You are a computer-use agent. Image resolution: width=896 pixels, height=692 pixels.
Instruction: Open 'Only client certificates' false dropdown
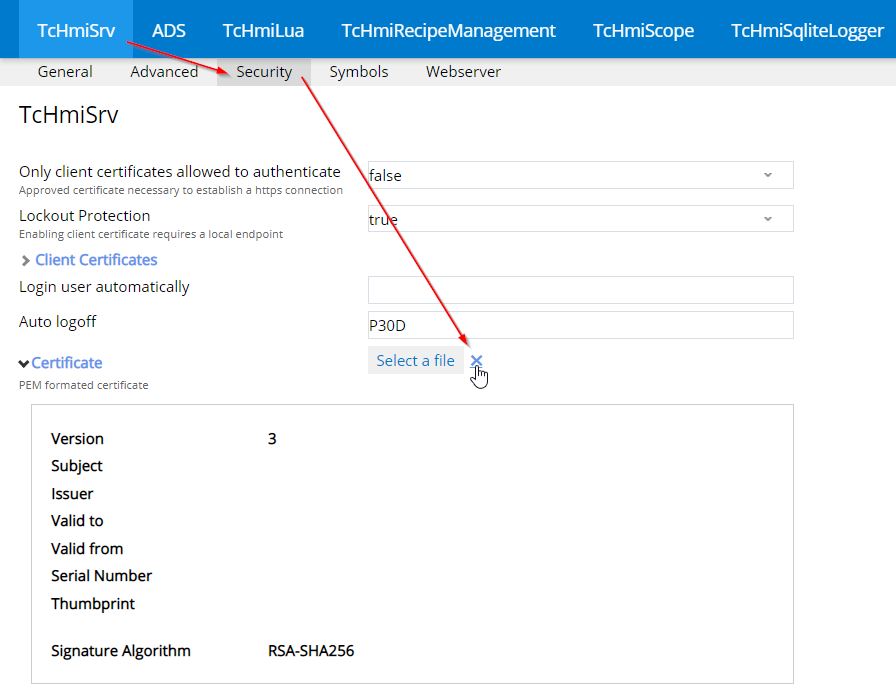(581, 175)
